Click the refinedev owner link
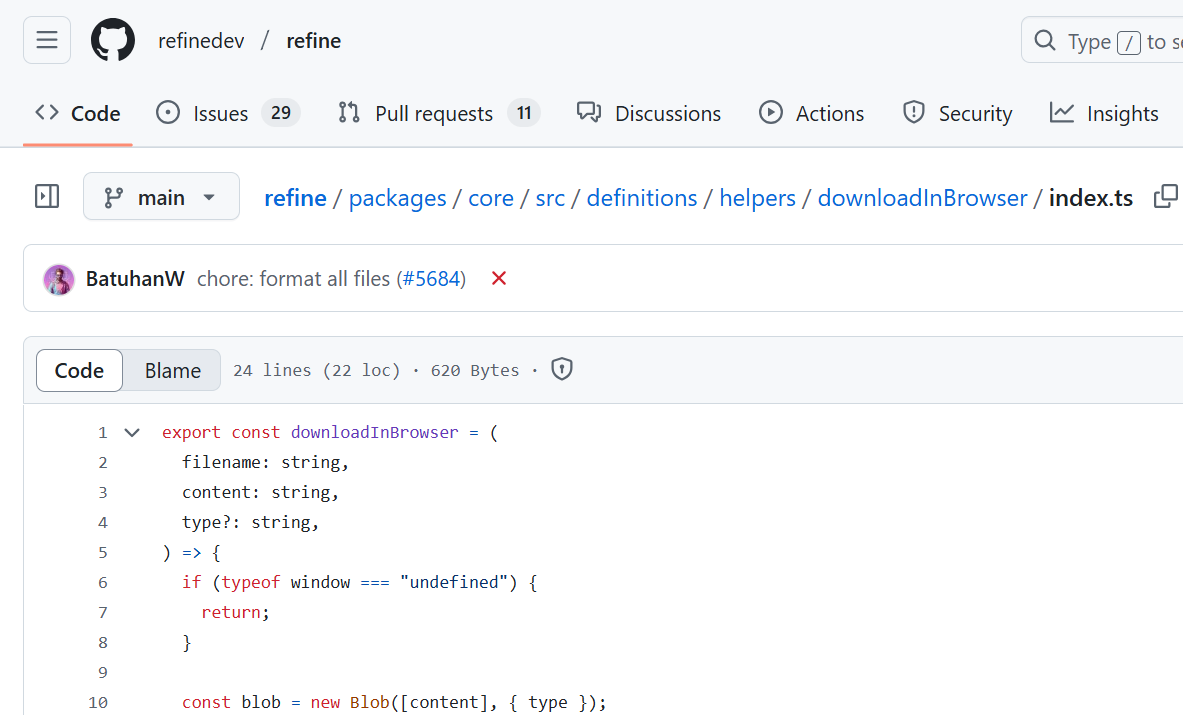The image size is (1183, 715). click(x=201, y=41)
